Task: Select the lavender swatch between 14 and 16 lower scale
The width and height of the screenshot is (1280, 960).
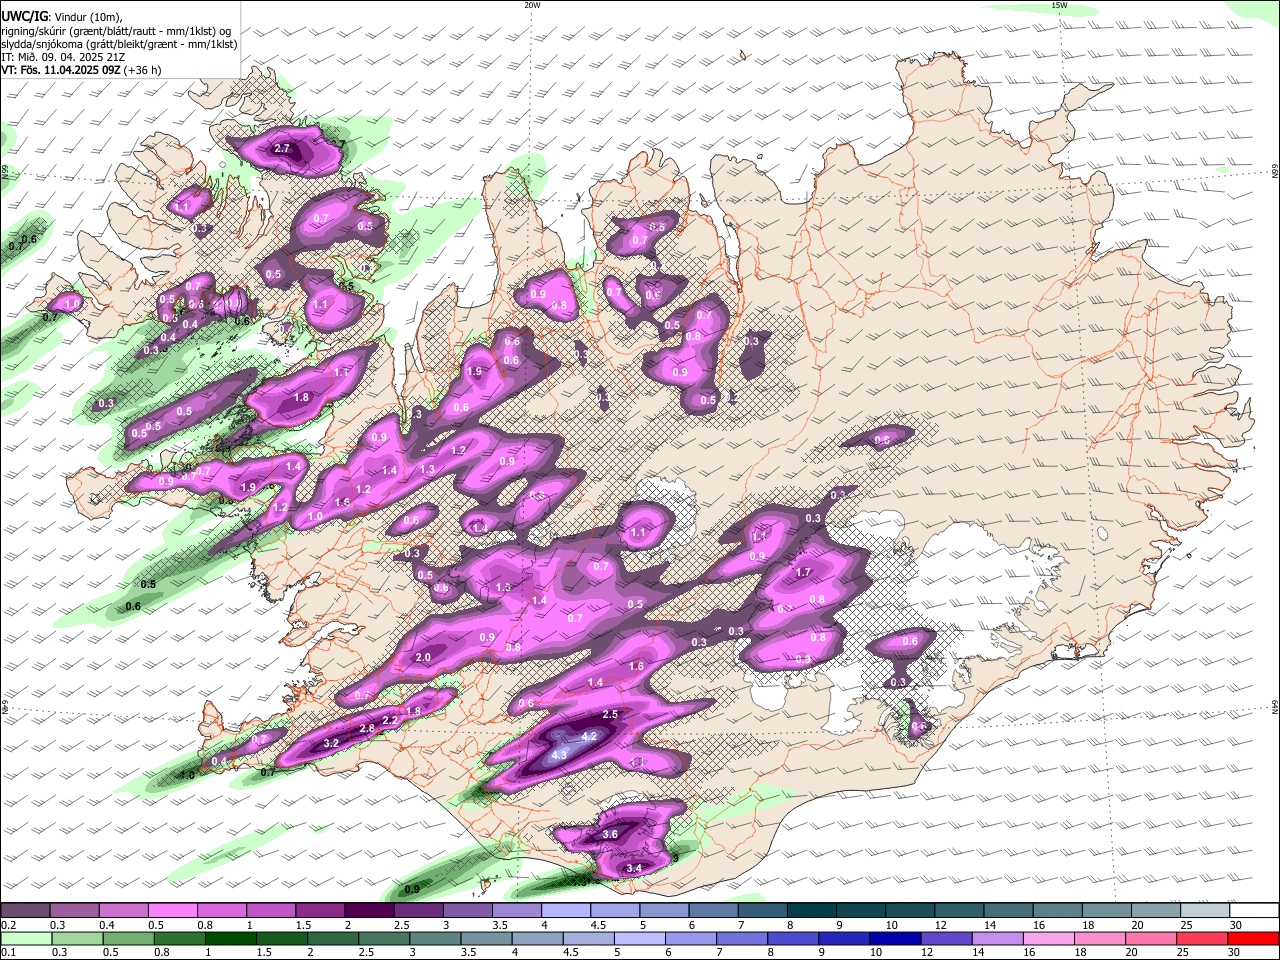Action: click(998, 939)
